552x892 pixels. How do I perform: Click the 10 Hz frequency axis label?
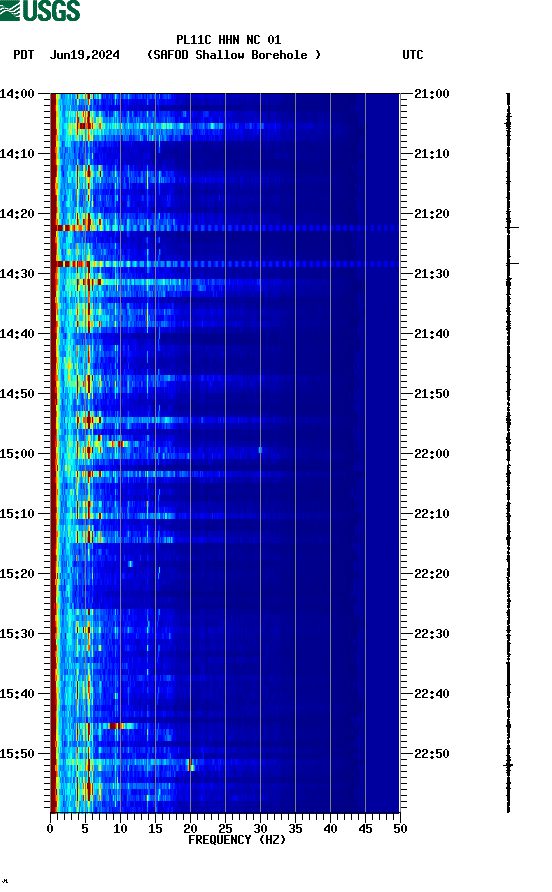click(x=120, y=829)
